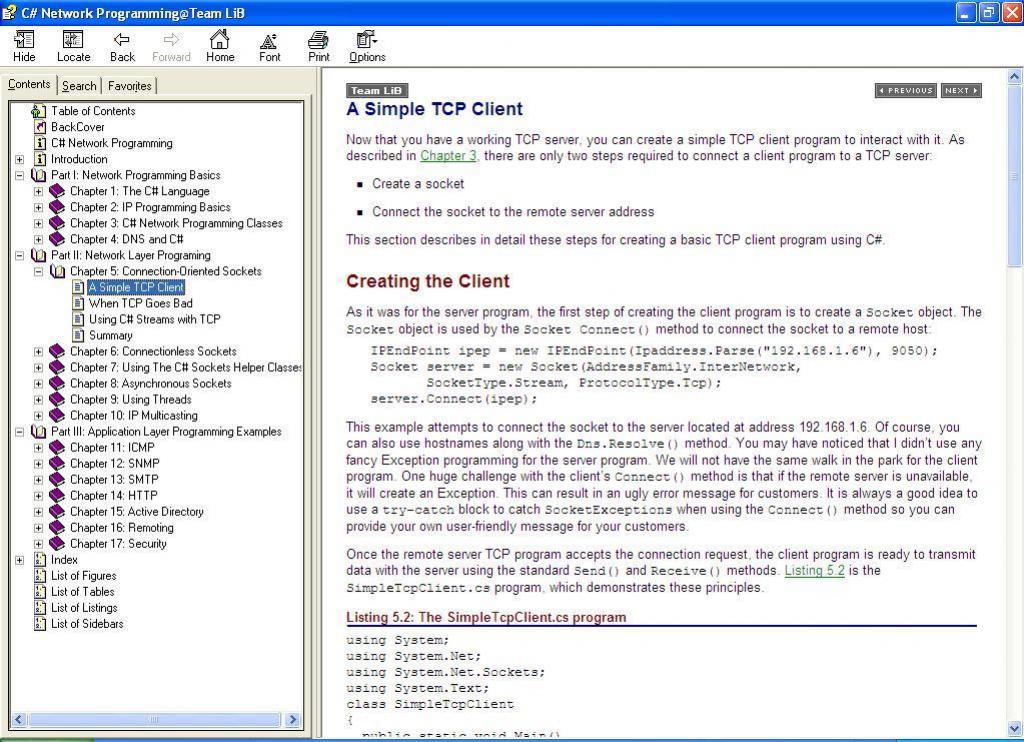The image size is (1024, 742).
Task: Switch to the Search tab
Action: 79,86
